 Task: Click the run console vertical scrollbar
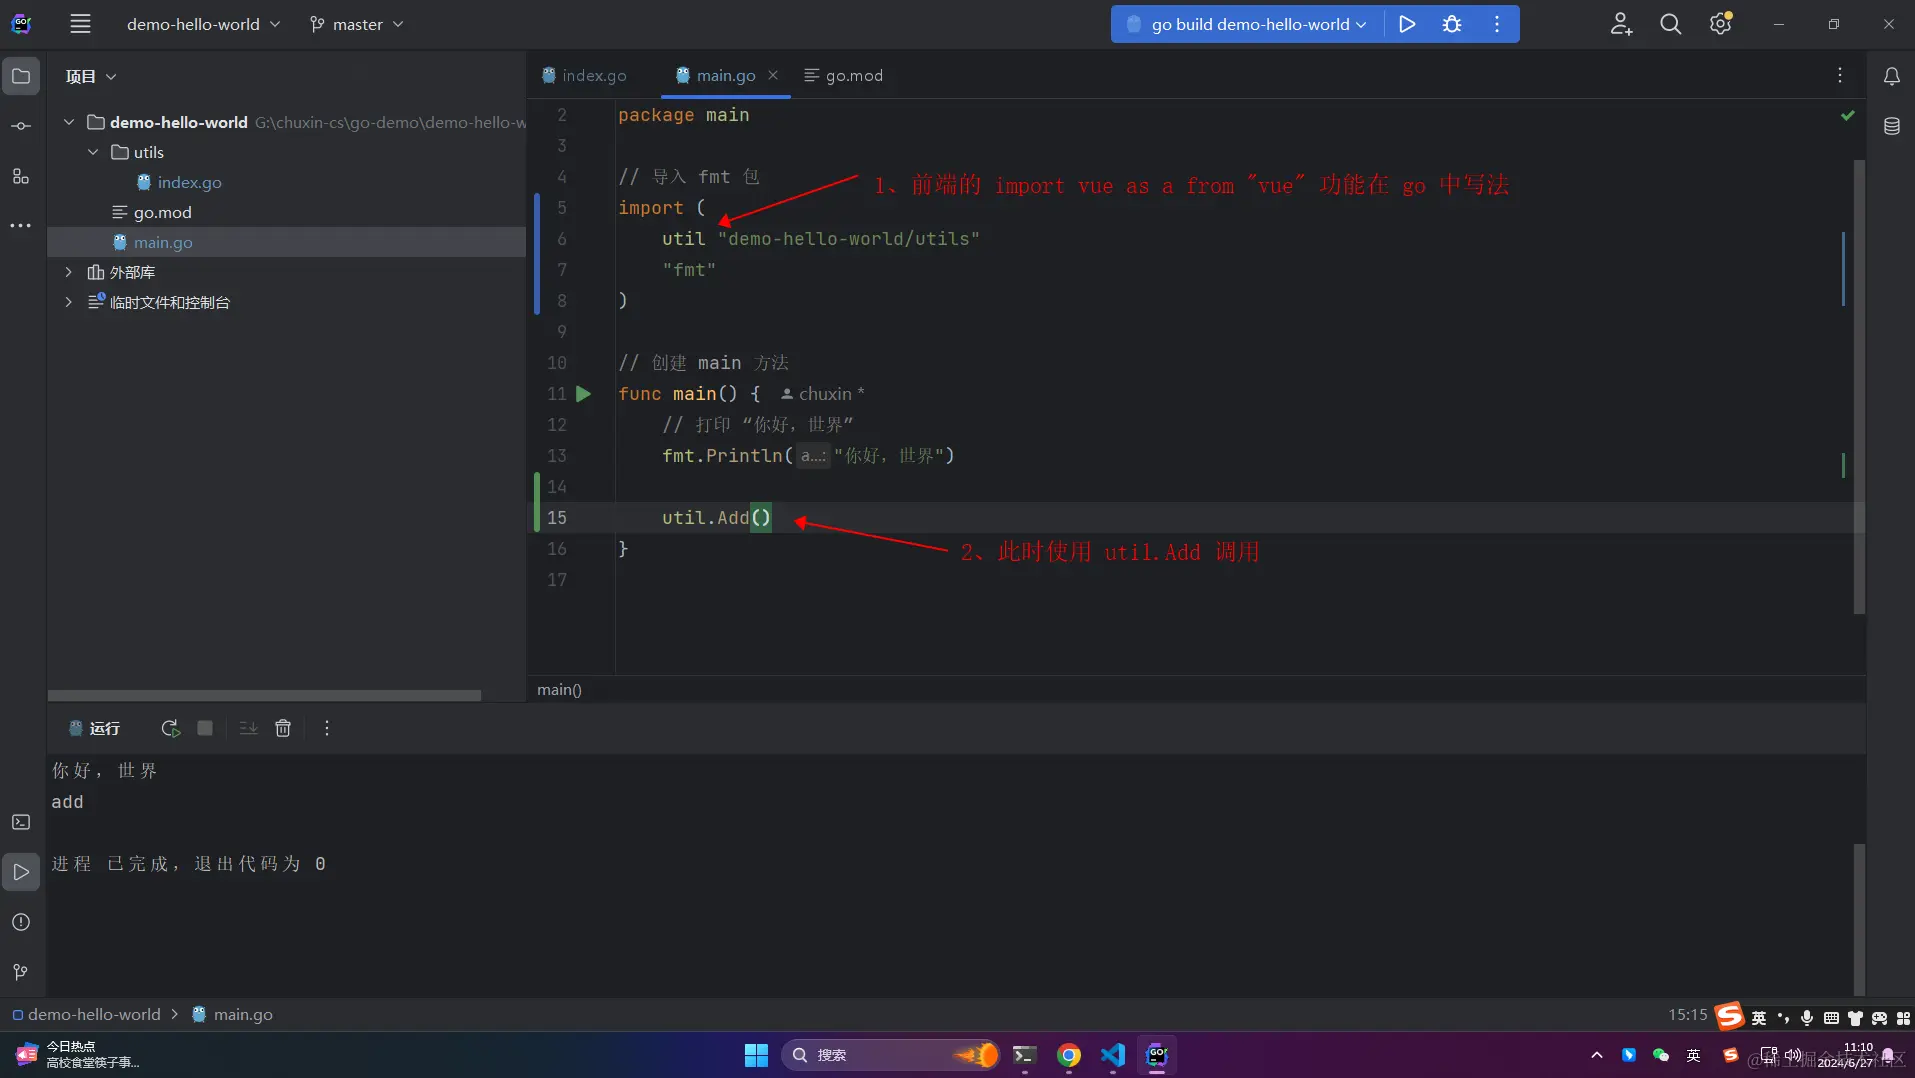(x=1859, y=919)
